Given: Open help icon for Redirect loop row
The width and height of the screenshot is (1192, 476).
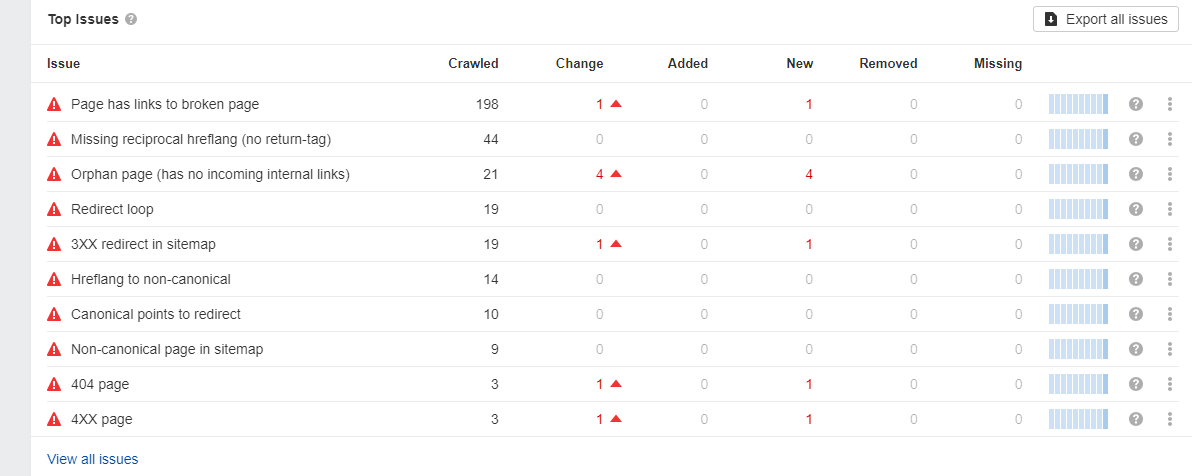Looking at the screenshot, I should pos(1136,209).
